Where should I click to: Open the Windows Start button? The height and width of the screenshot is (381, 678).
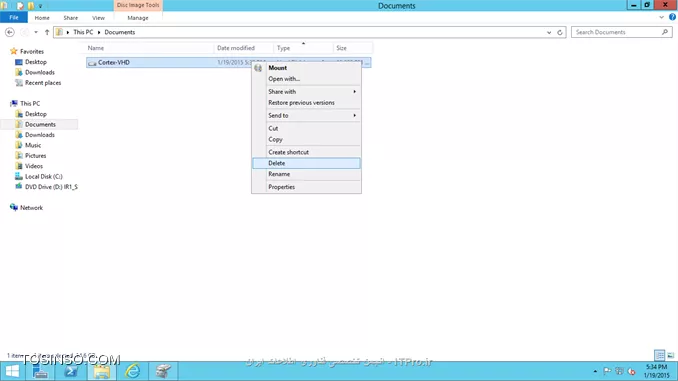point(12,371)
